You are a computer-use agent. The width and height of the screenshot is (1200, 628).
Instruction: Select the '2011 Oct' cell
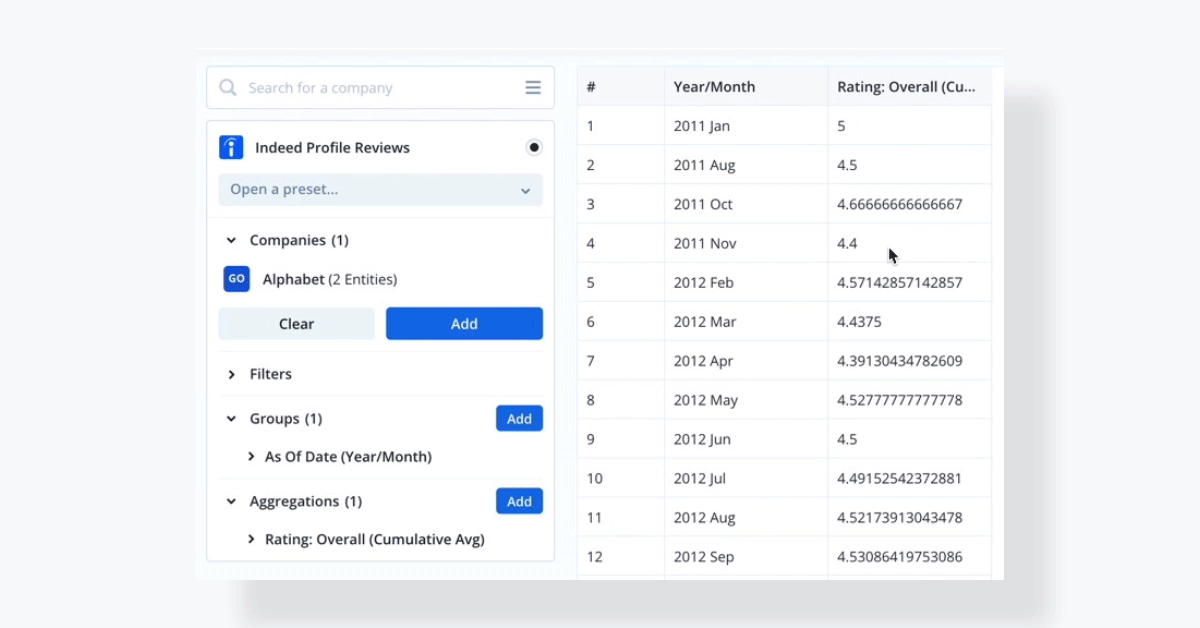pyautogui.click(x=746, y=204)
